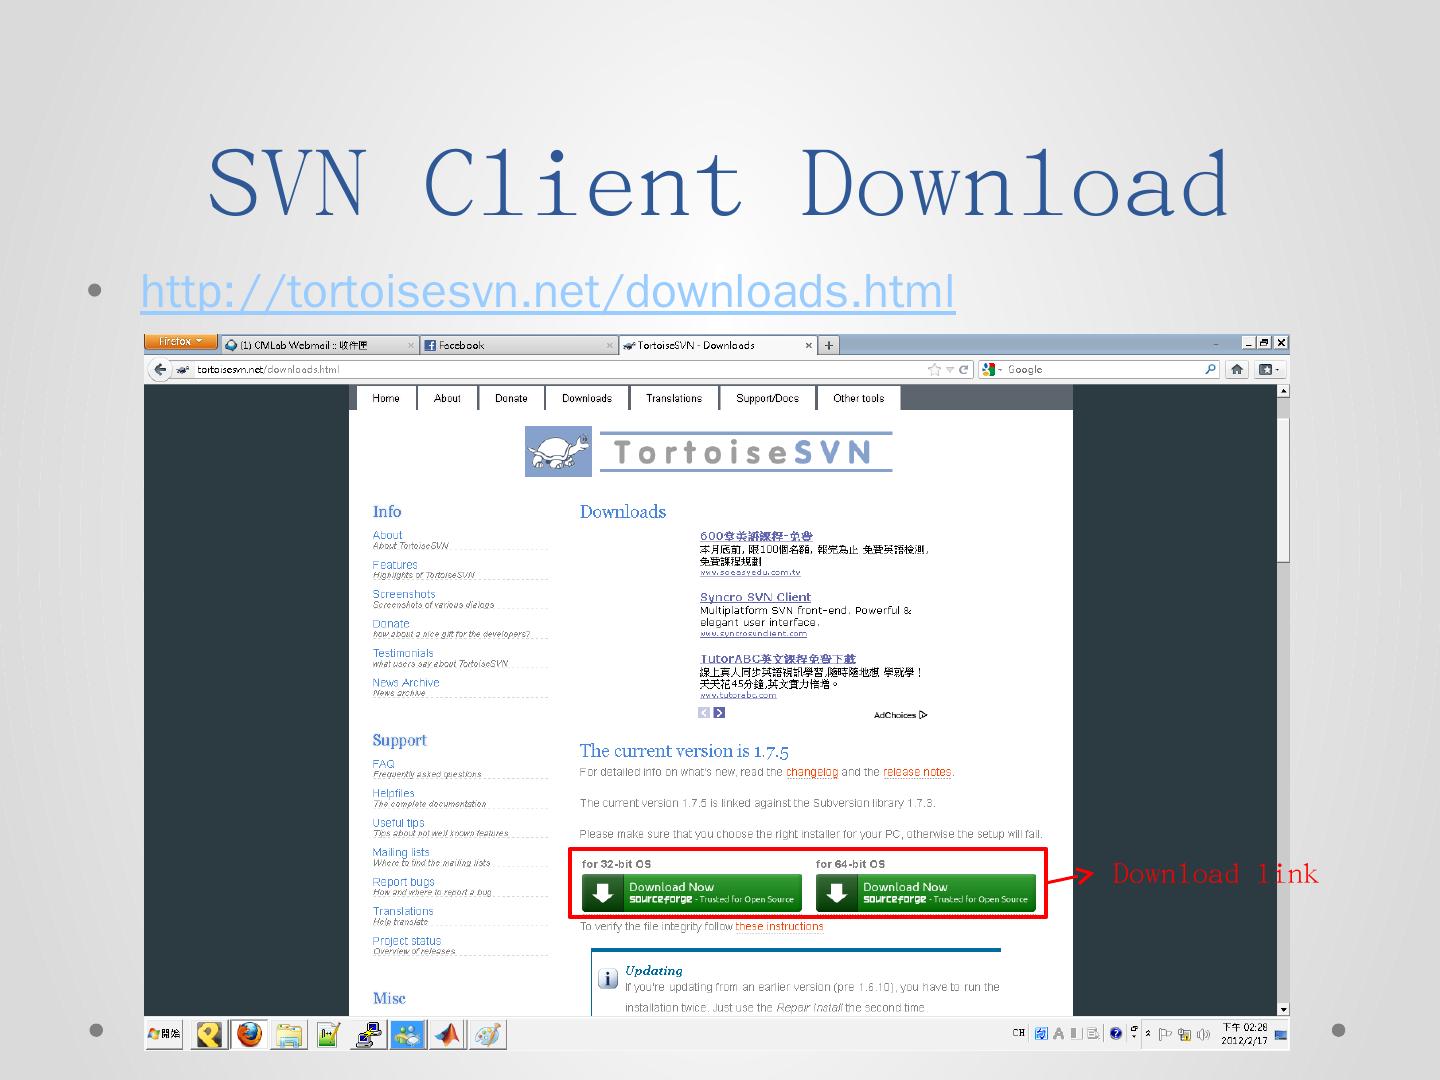Click the Messenger taskbar icon

tap(408, 1035)
